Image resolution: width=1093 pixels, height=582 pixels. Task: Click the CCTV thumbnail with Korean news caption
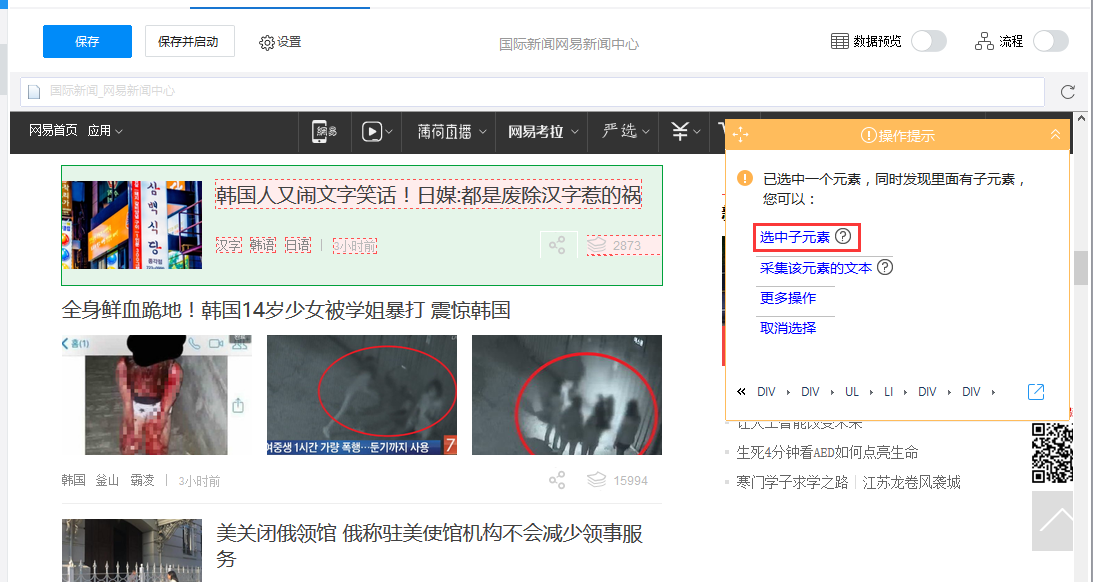tap(362, 395)
